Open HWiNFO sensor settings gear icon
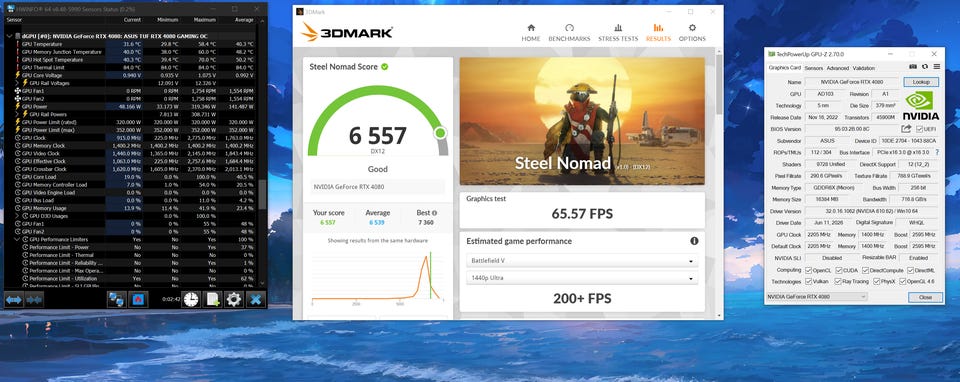 (x=233, y=299)
